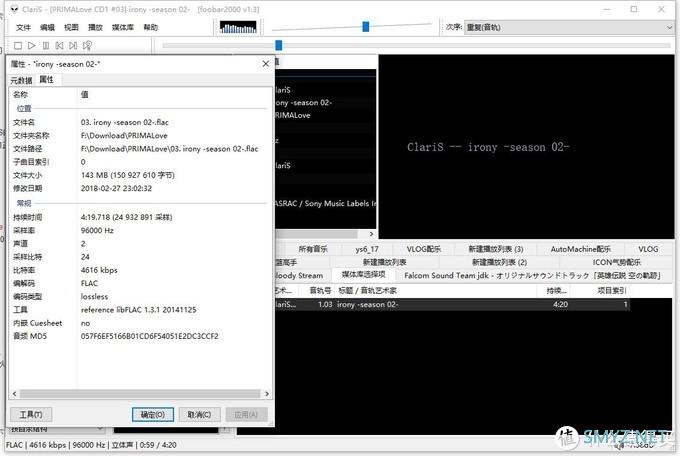680x456 pixels.
Task: Open the 播放 menu
Action: click(95, 27)
